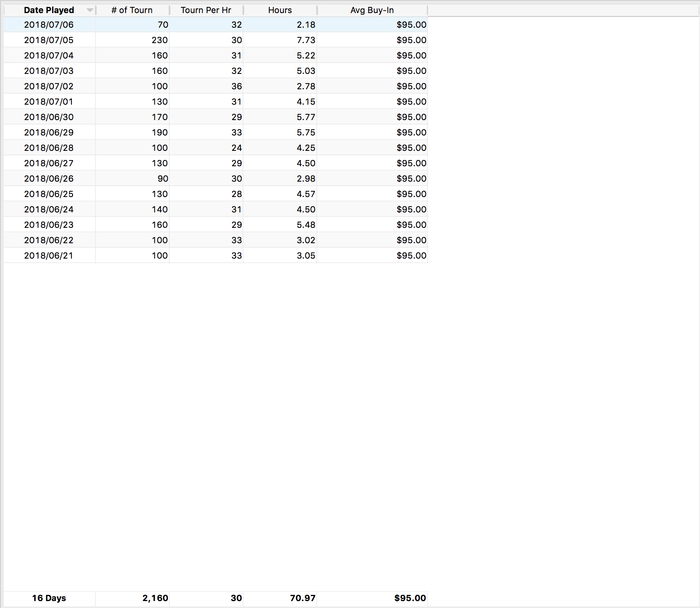
Task: Sort by the Date Played column header
Action: (x=50, y=10)
